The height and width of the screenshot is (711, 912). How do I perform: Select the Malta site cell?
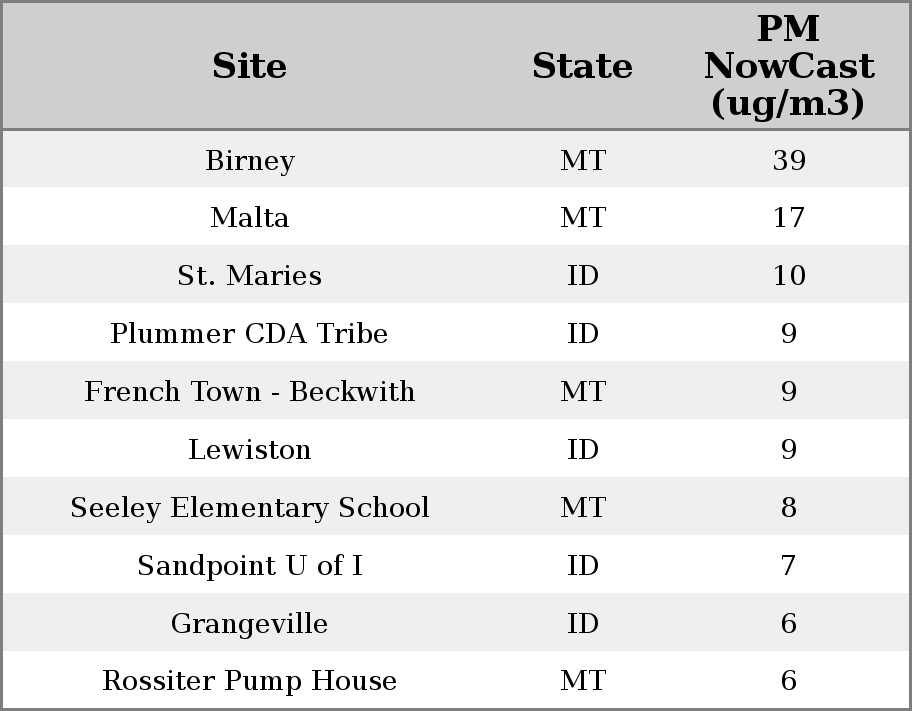pyautogui.click(x=249, y=218)
